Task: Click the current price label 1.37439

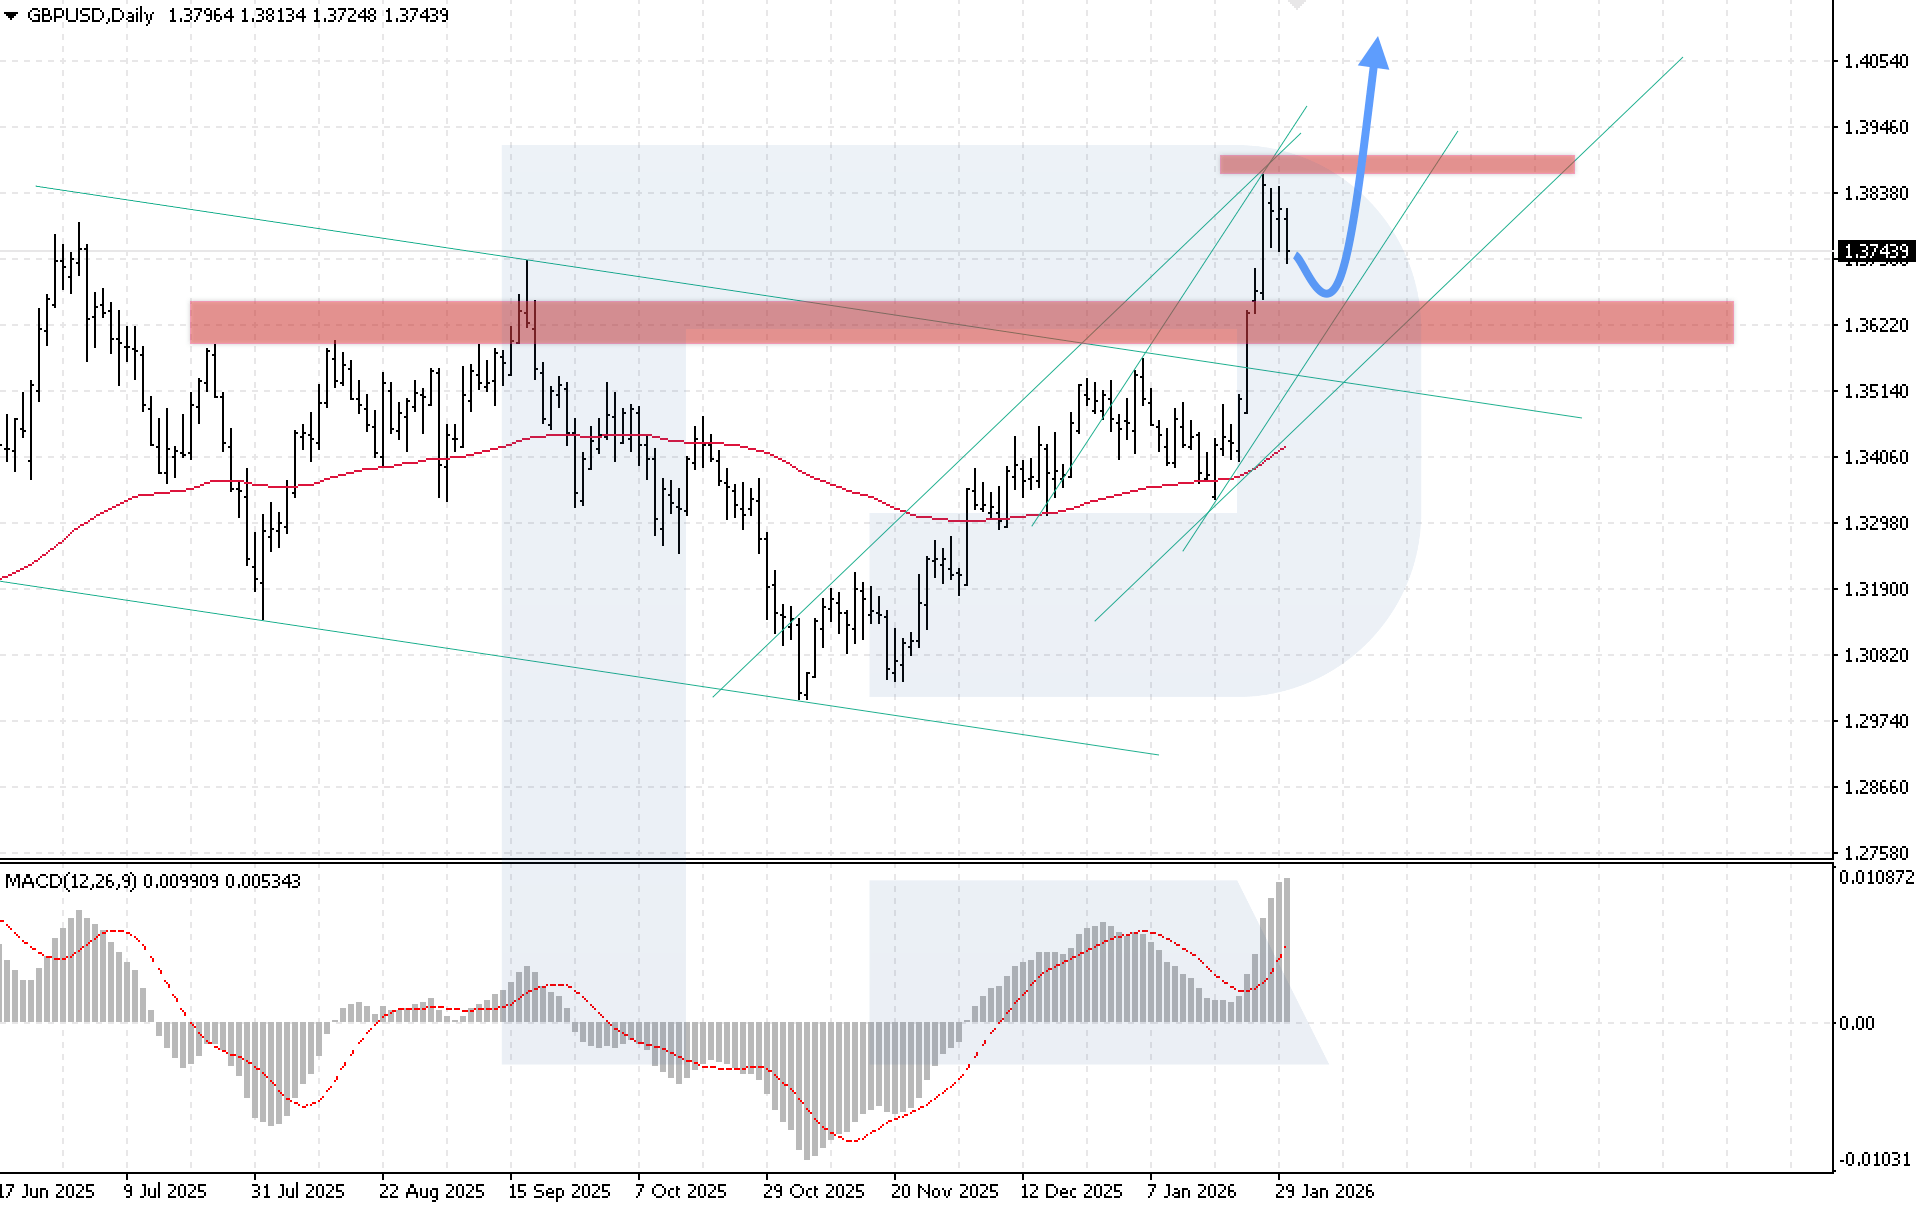Action: click(1876, 251)
